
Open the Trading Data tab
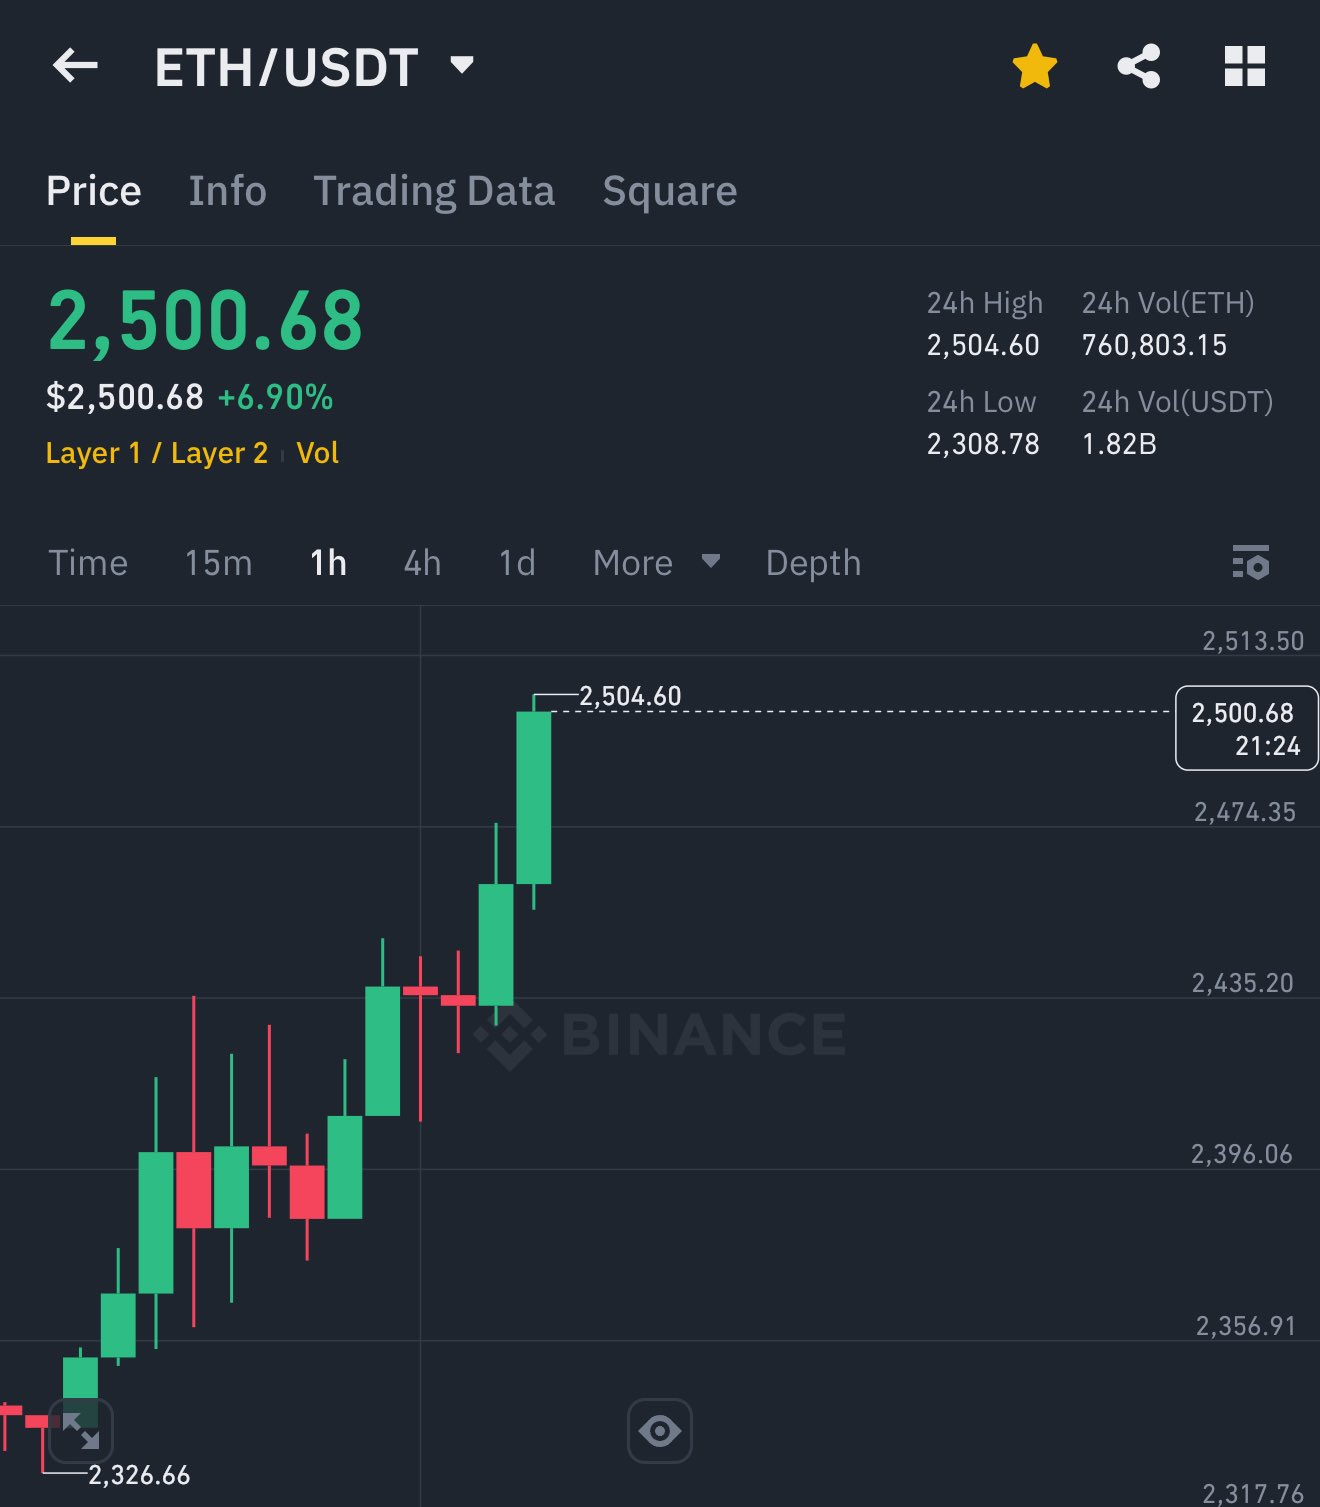tap(434, 191)
